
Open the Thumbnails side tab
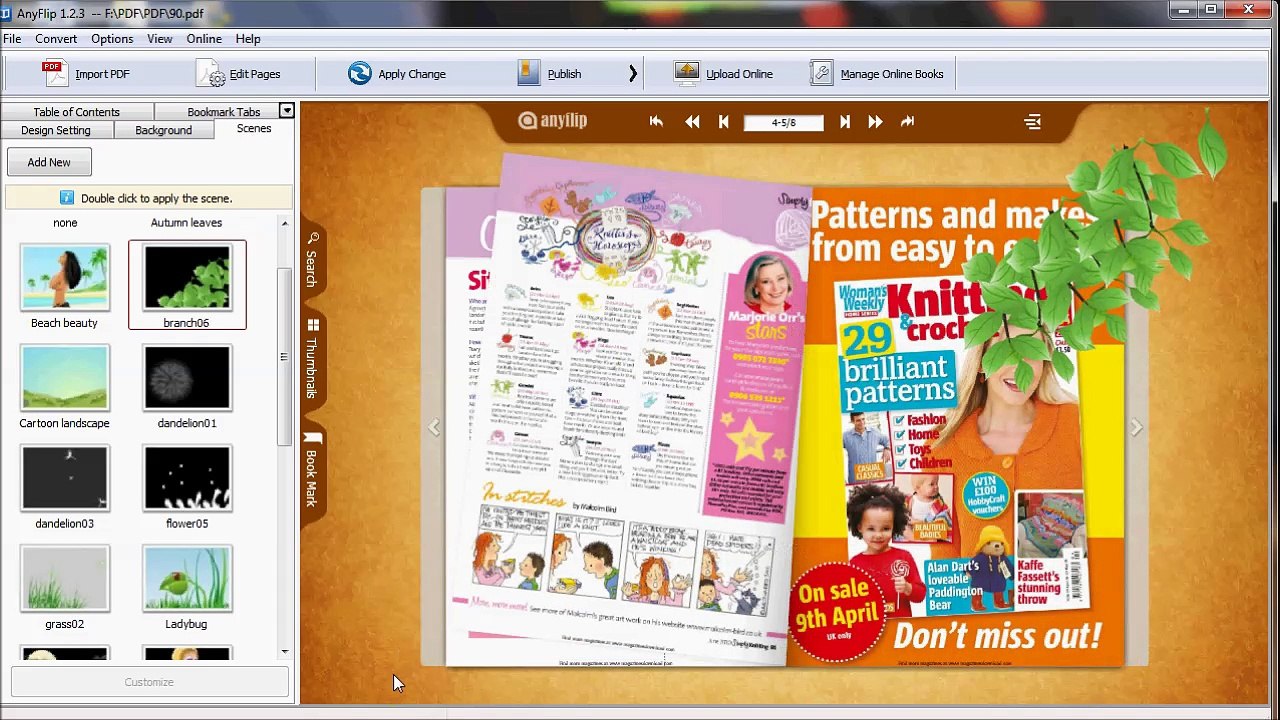coord(312,359)
